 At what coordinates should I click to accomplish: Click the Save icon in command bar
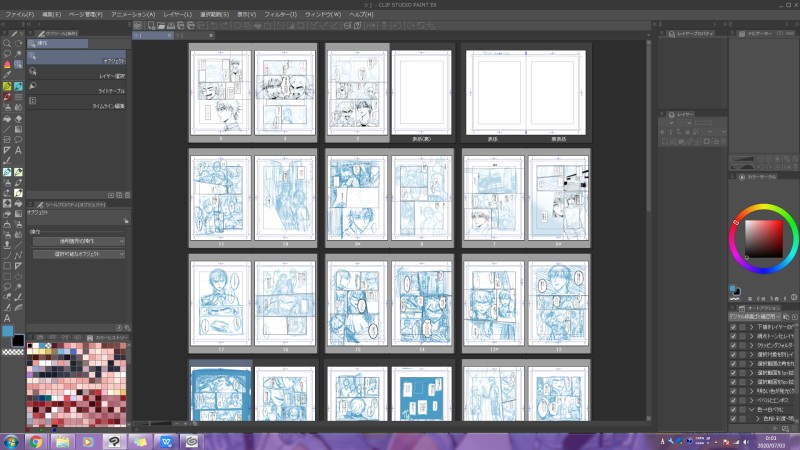coord(171,25)
